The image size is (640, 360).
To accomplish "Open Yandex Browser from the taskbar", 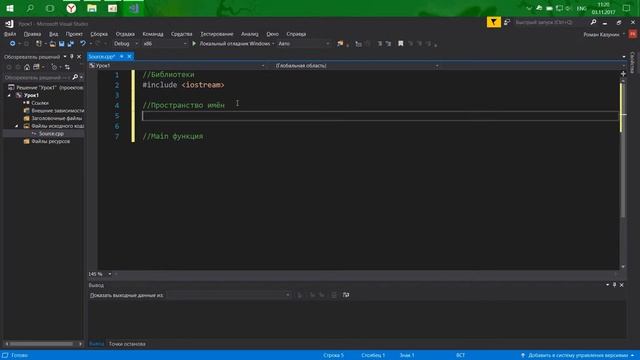I will coord(71,8).
